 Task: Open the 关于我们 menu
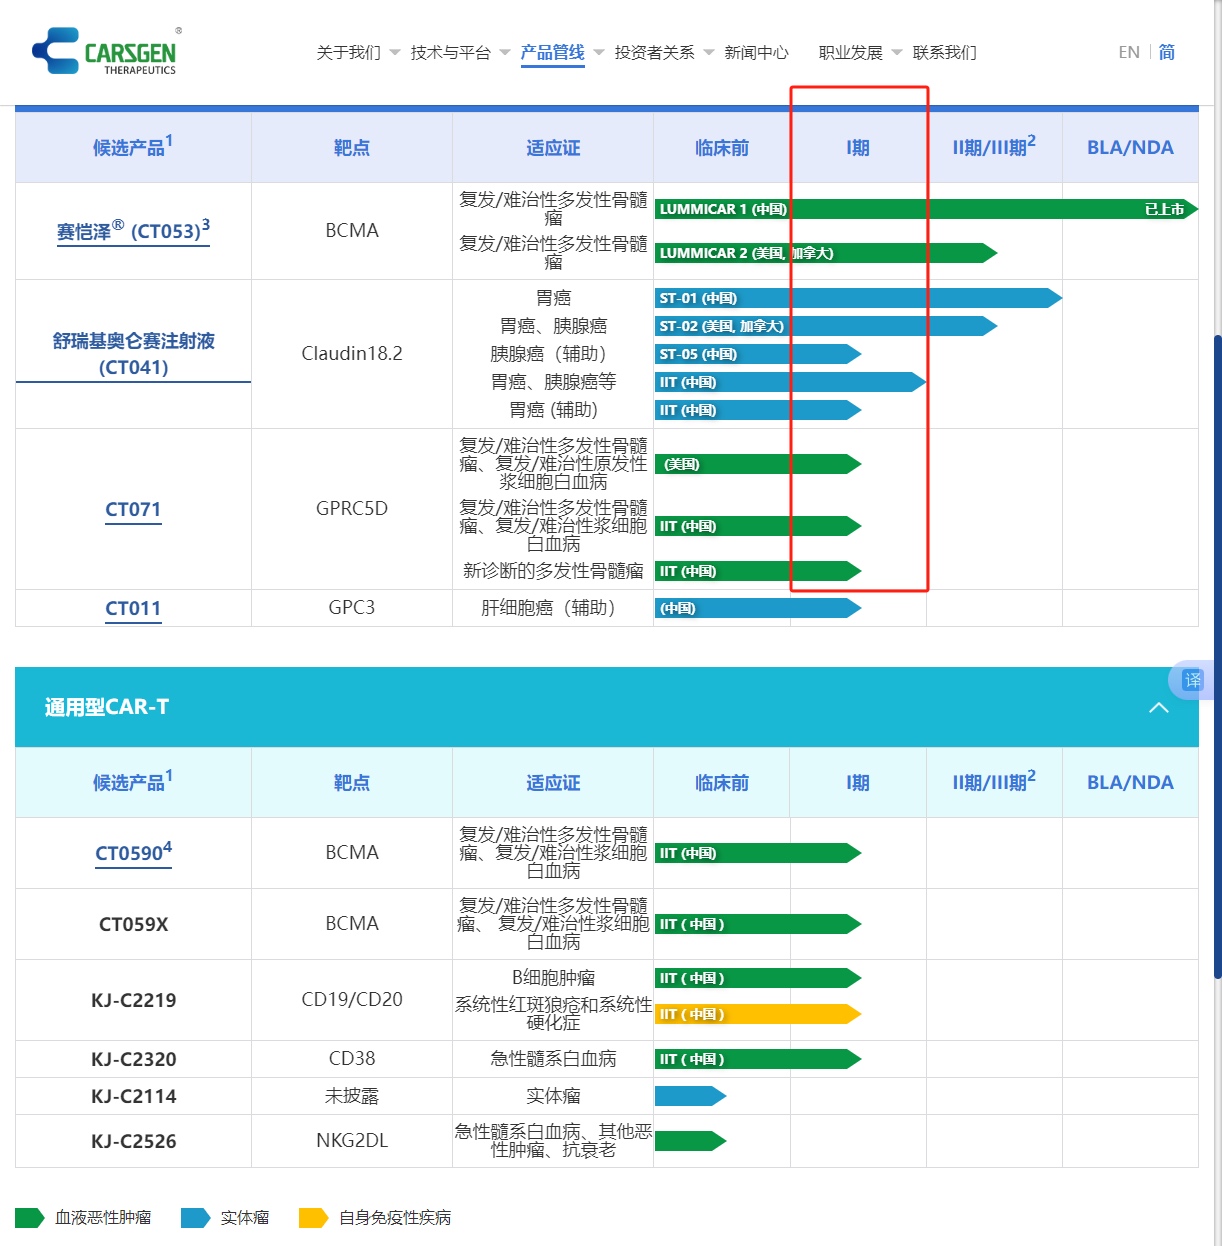pyautogui.click(x=348, y=52)
